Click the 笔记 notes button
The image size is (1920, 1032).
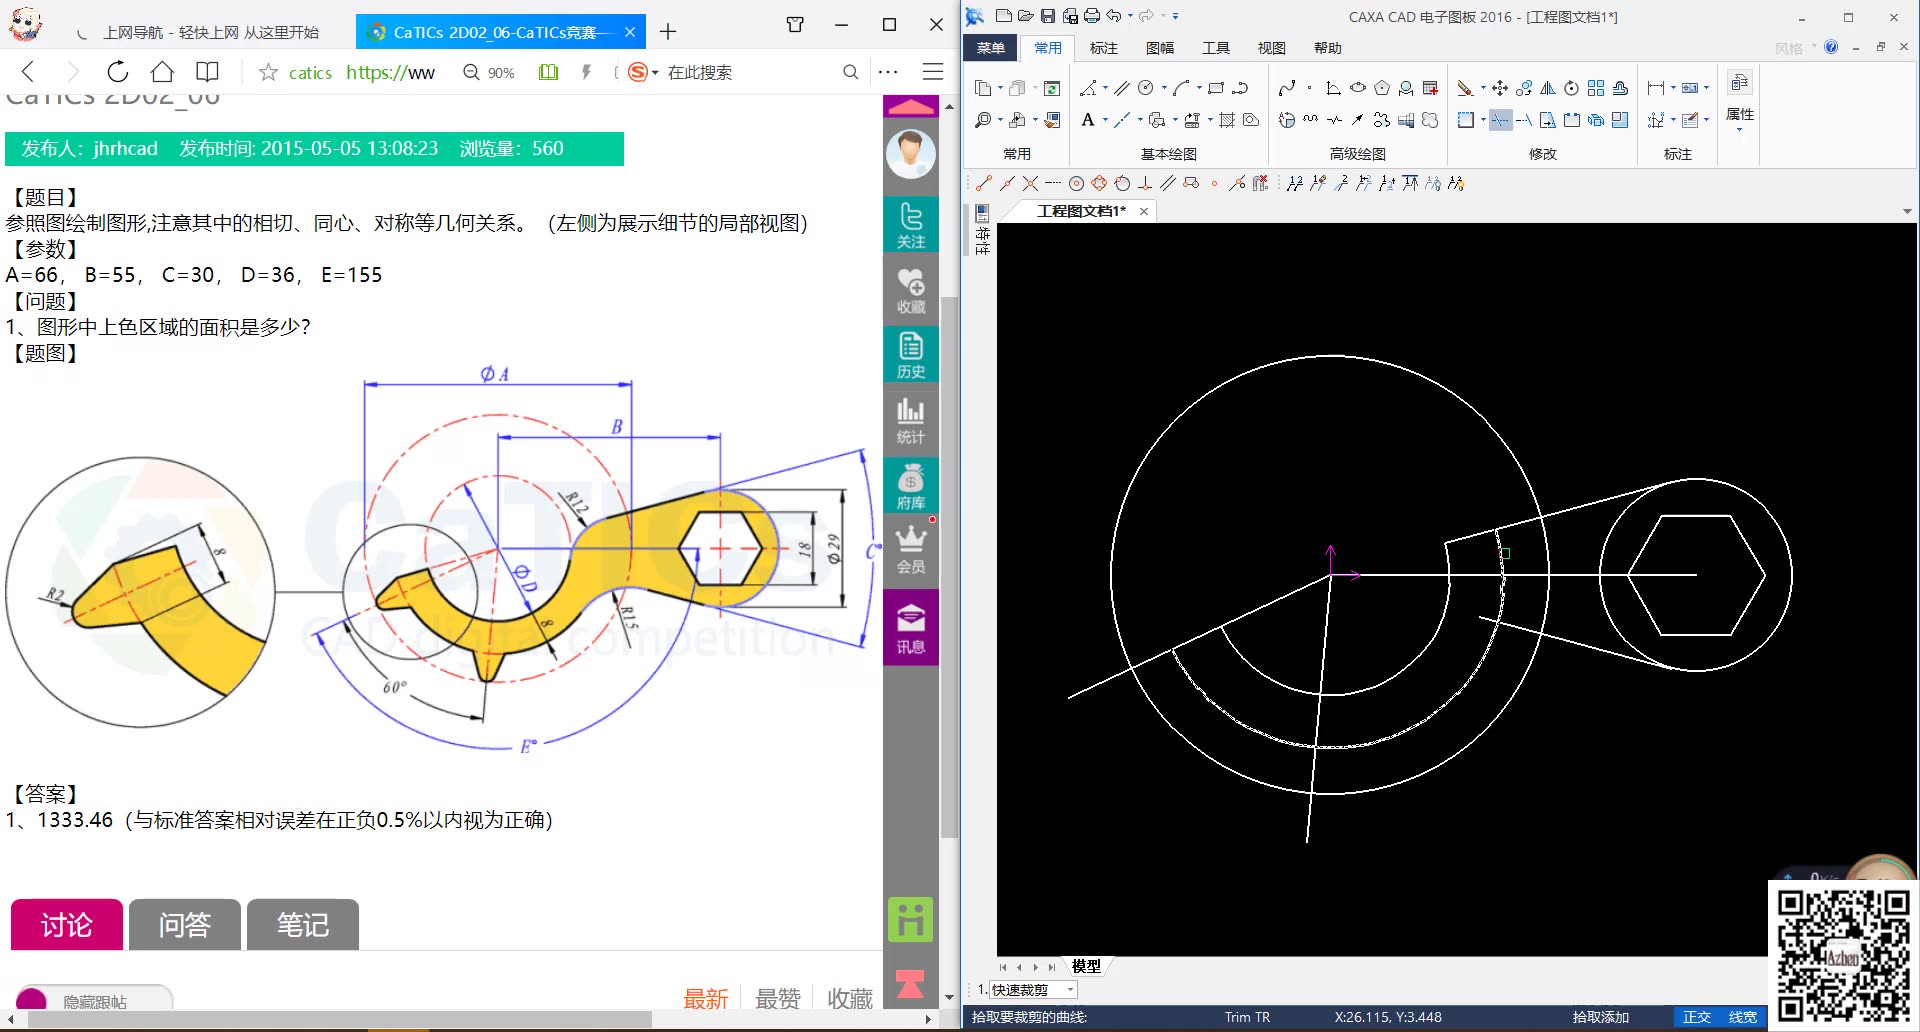coord(302,925)
